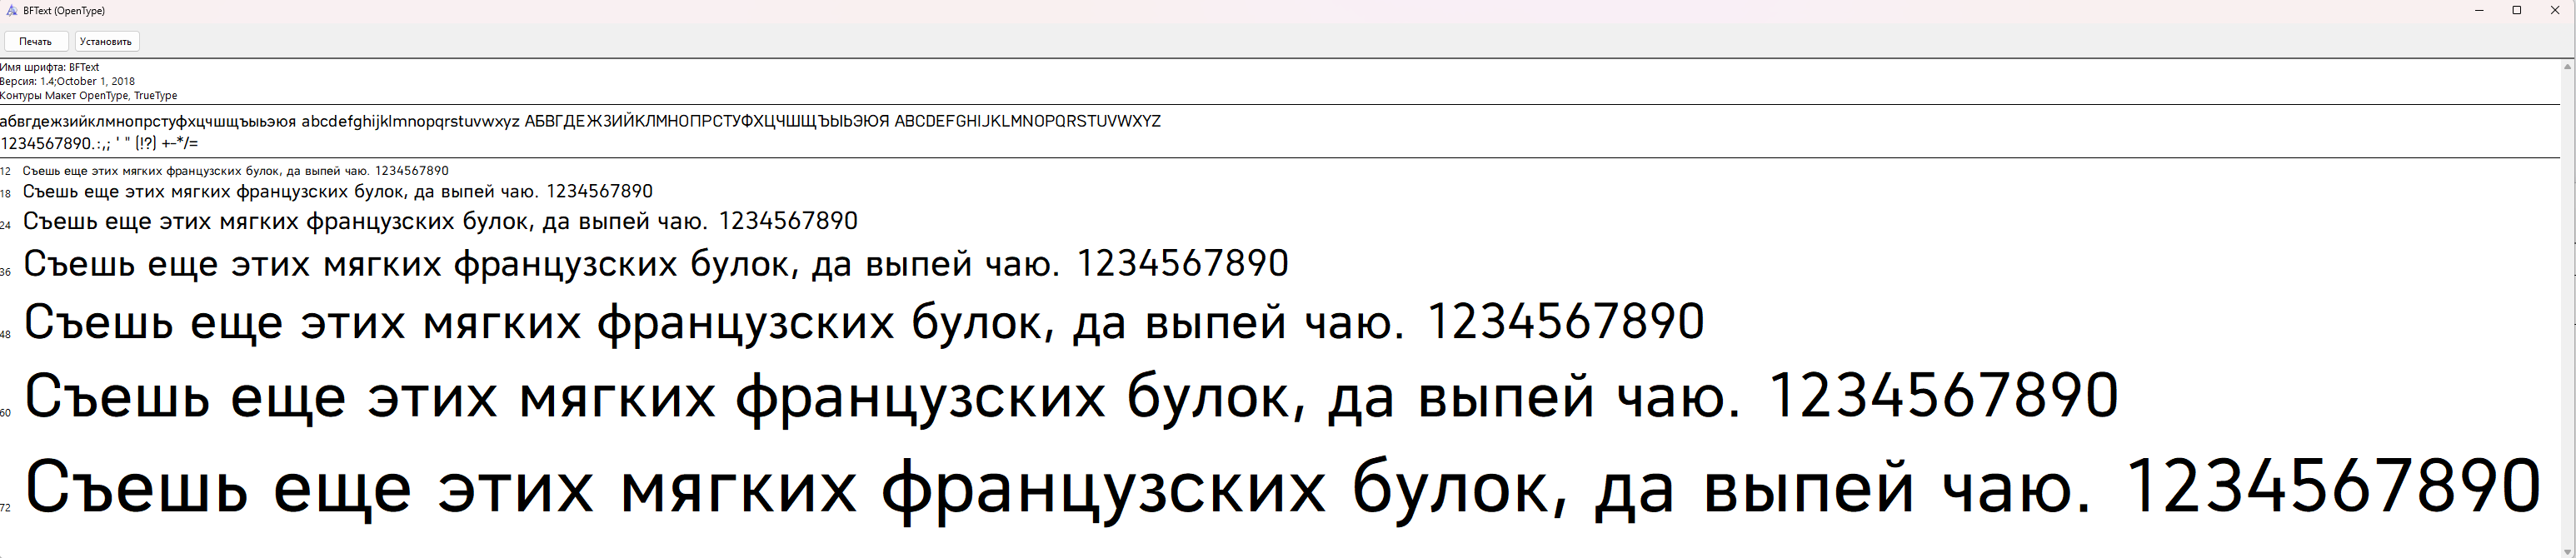Click the 12-point sample sentence
Image resolution: width=2576 pixels, height=558 pixels.
pos(235,171)
